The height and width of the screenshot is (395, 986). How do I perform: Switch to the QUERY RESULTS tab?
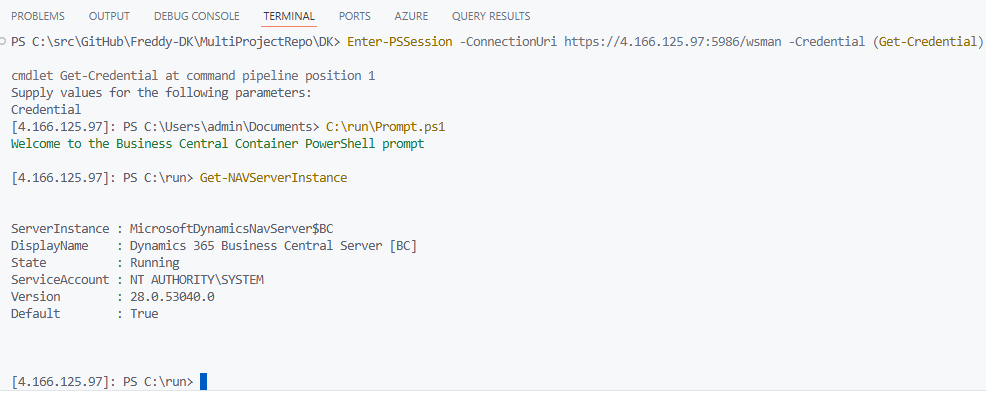(491, 16)
